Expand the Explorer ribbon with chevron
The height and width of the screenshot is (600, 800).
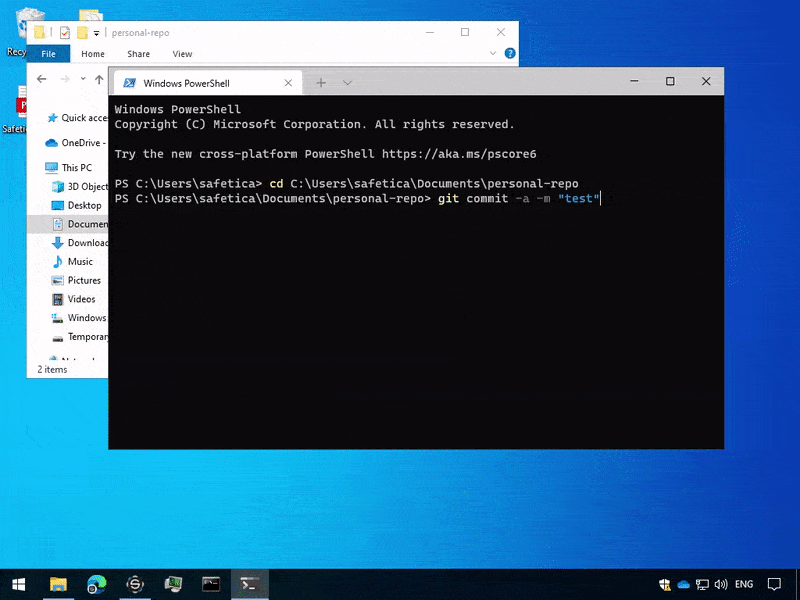click(495, 54)
